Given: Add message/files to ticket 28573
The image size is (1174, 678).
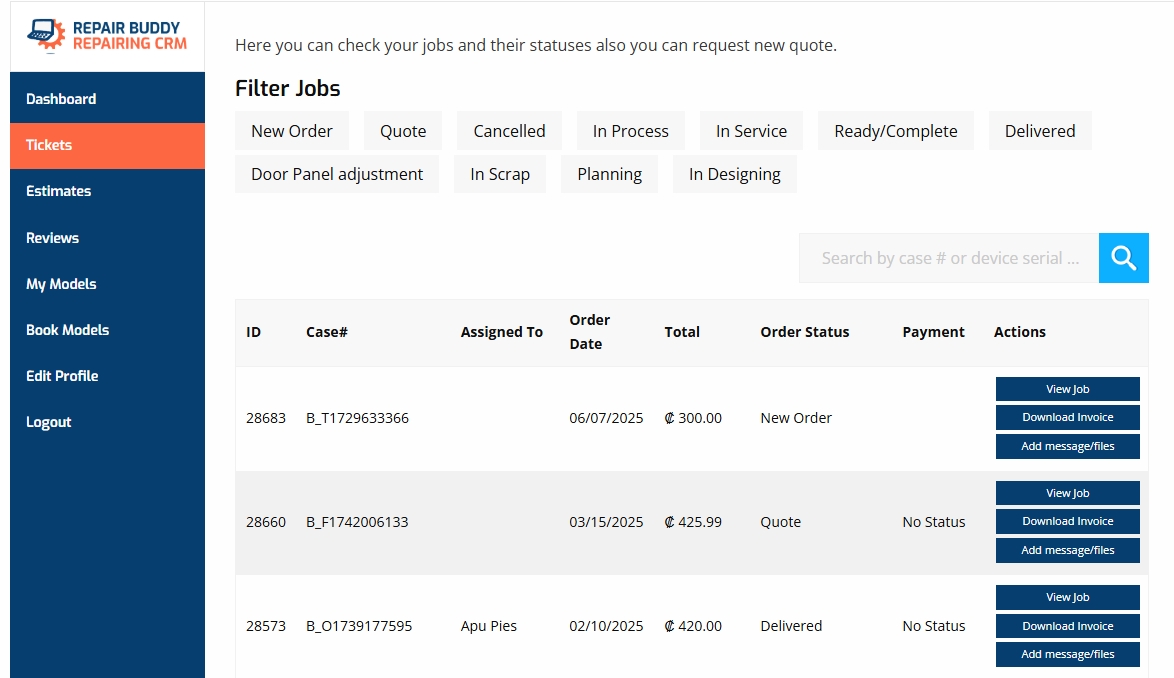Looking at the screenshot, I should 1067,654.
